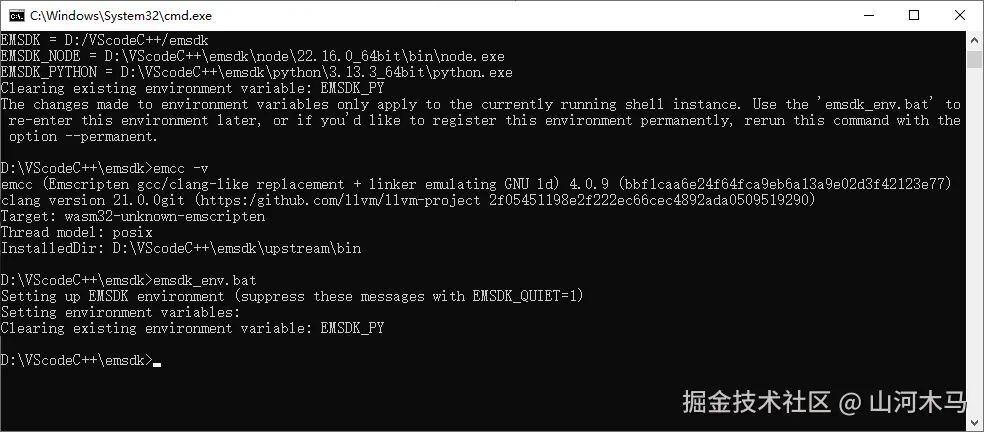Click the EMSDK_QUIET=1 text
Screen dimensions: 984x432
click(524, 296)
